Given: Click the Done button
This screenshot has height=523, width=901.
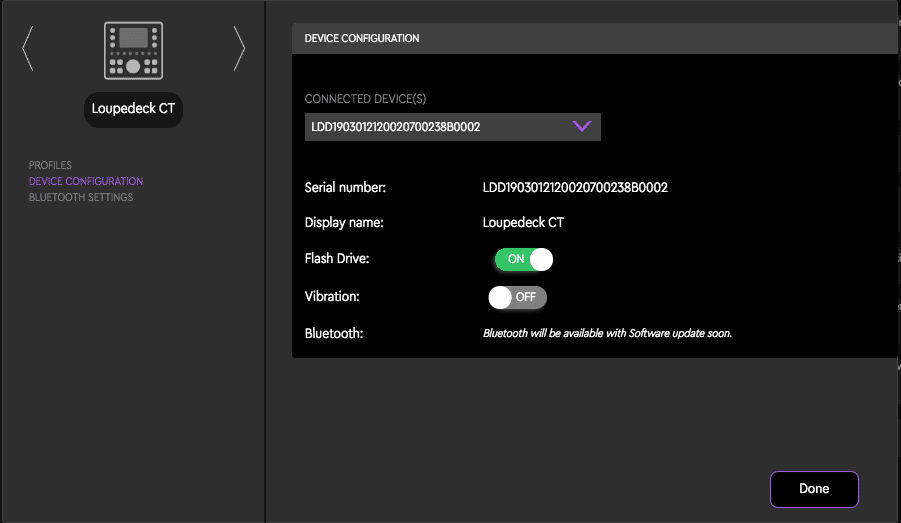Looking at the screenshot, I should point(814,489).
